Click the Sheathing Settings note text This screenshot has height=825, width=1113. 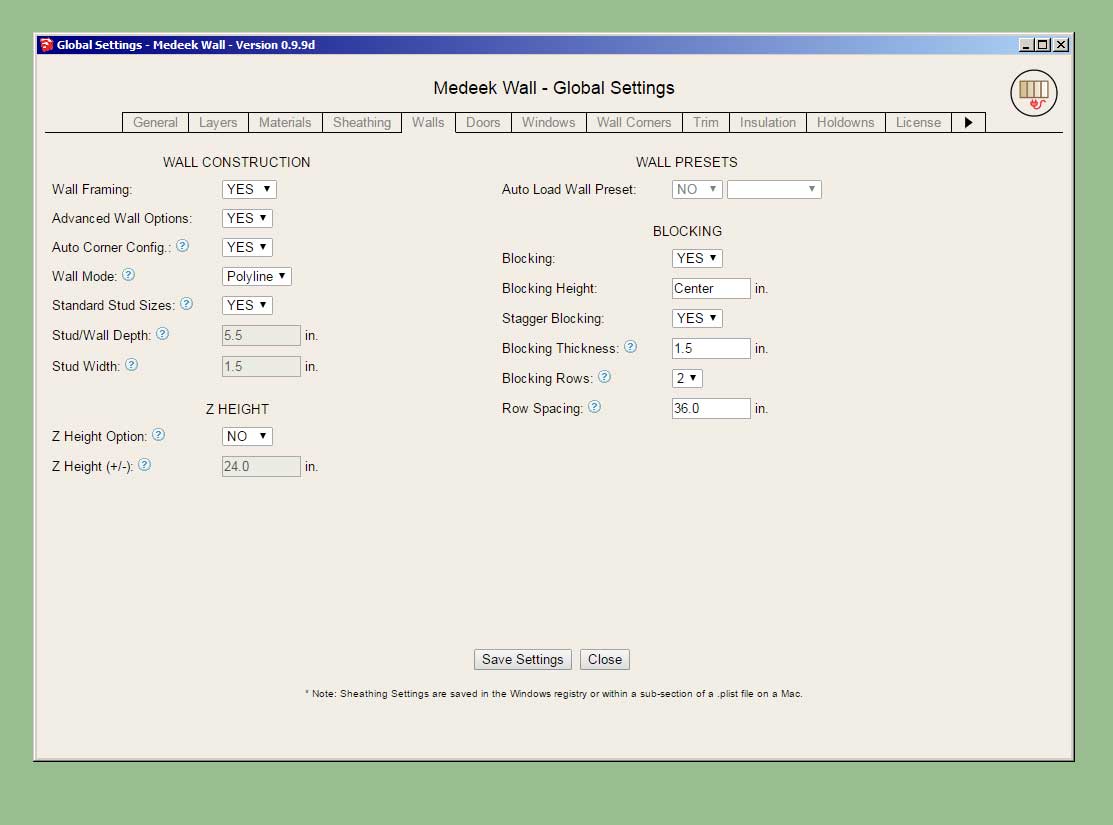coord(554,694)
